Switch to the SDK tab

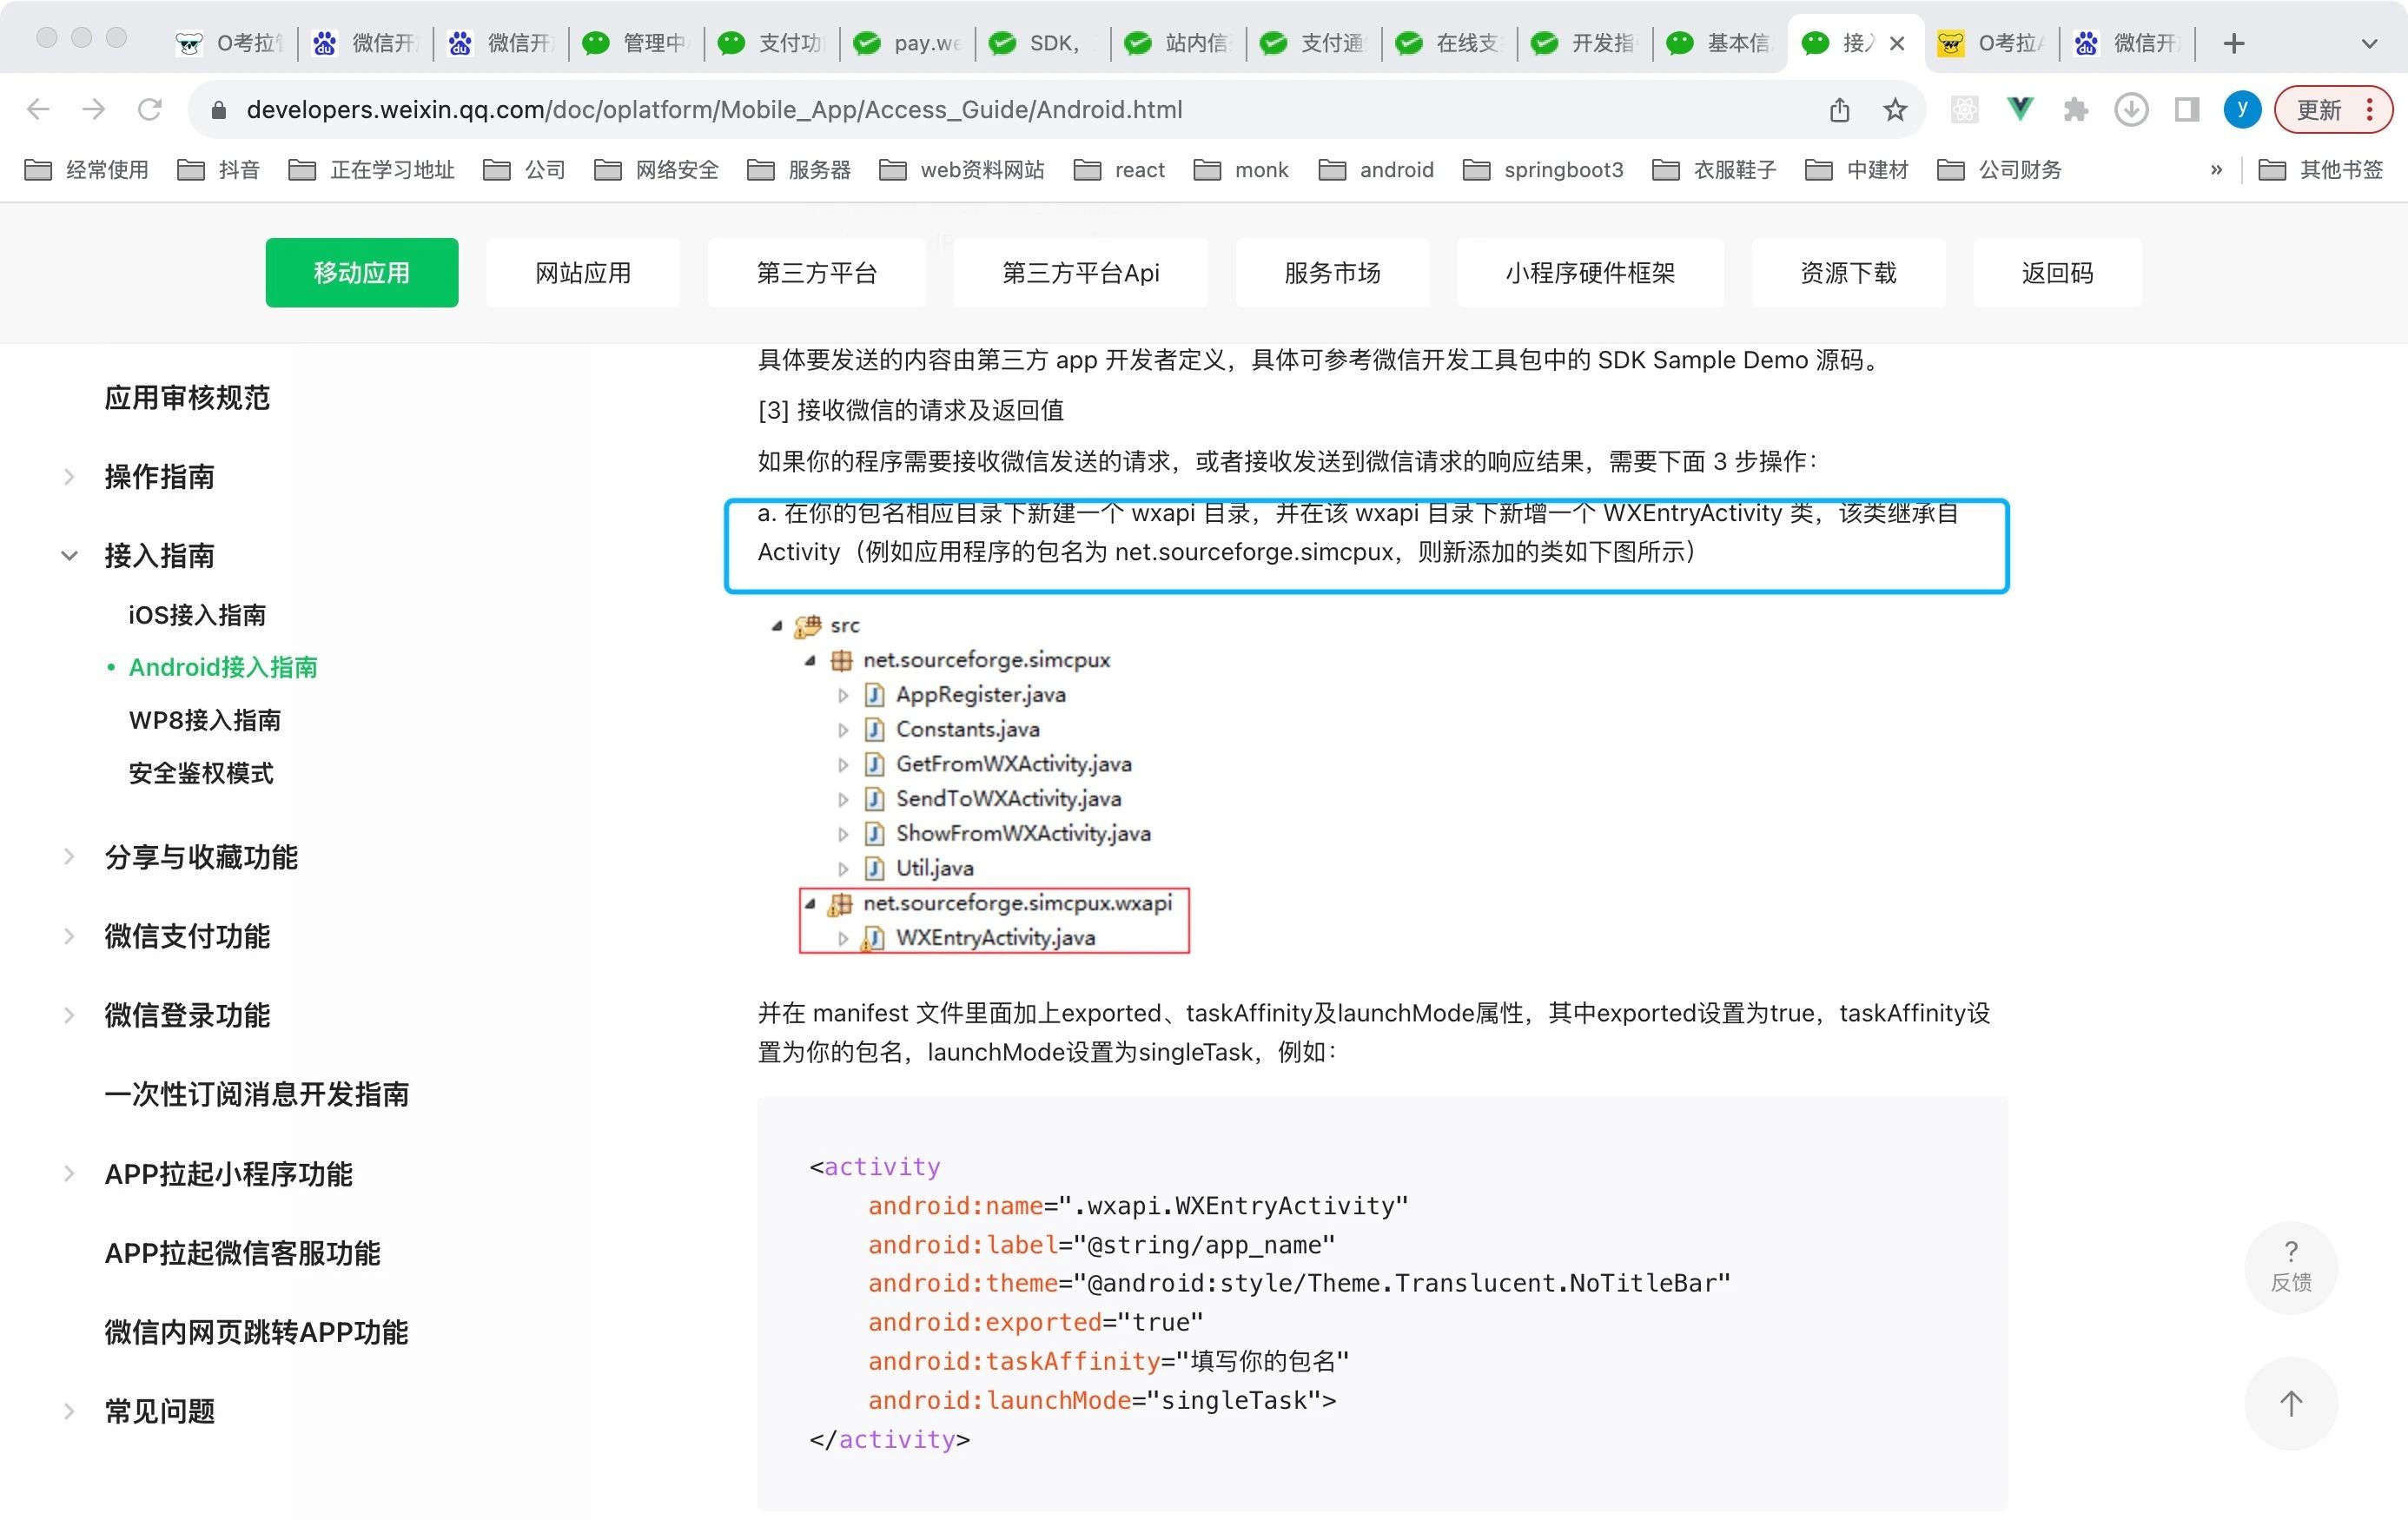click(x=1043, y=43)
